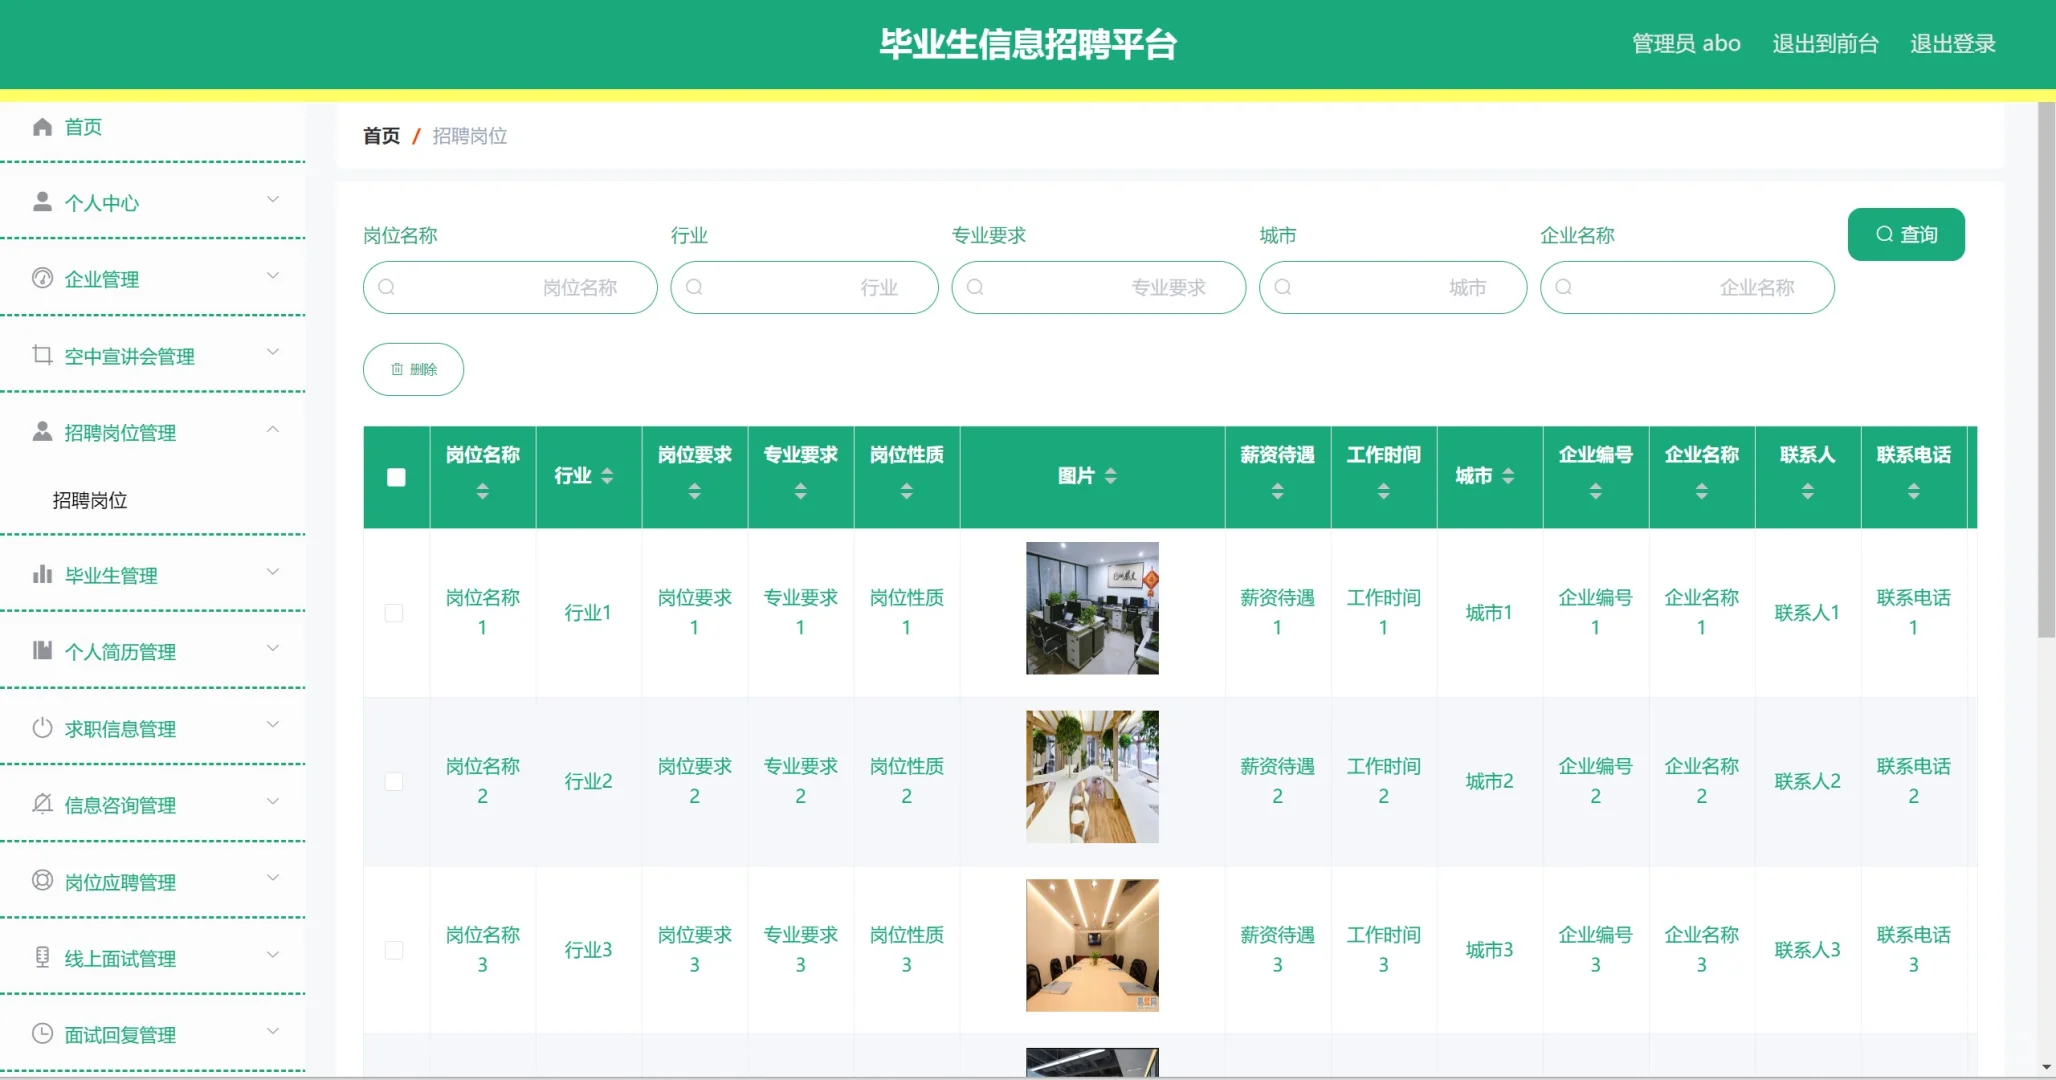Select the 毕业生管理 bar-chart icon
2056x1080 pixels.
[x=42, y=574]
